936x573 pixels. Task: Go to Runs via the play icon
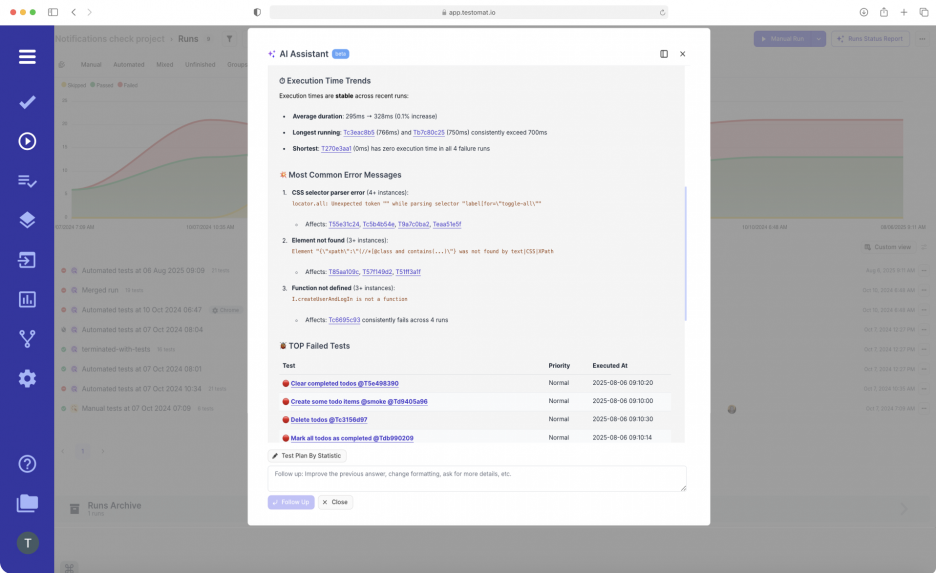pyautogui.click(x=27, y=141)
